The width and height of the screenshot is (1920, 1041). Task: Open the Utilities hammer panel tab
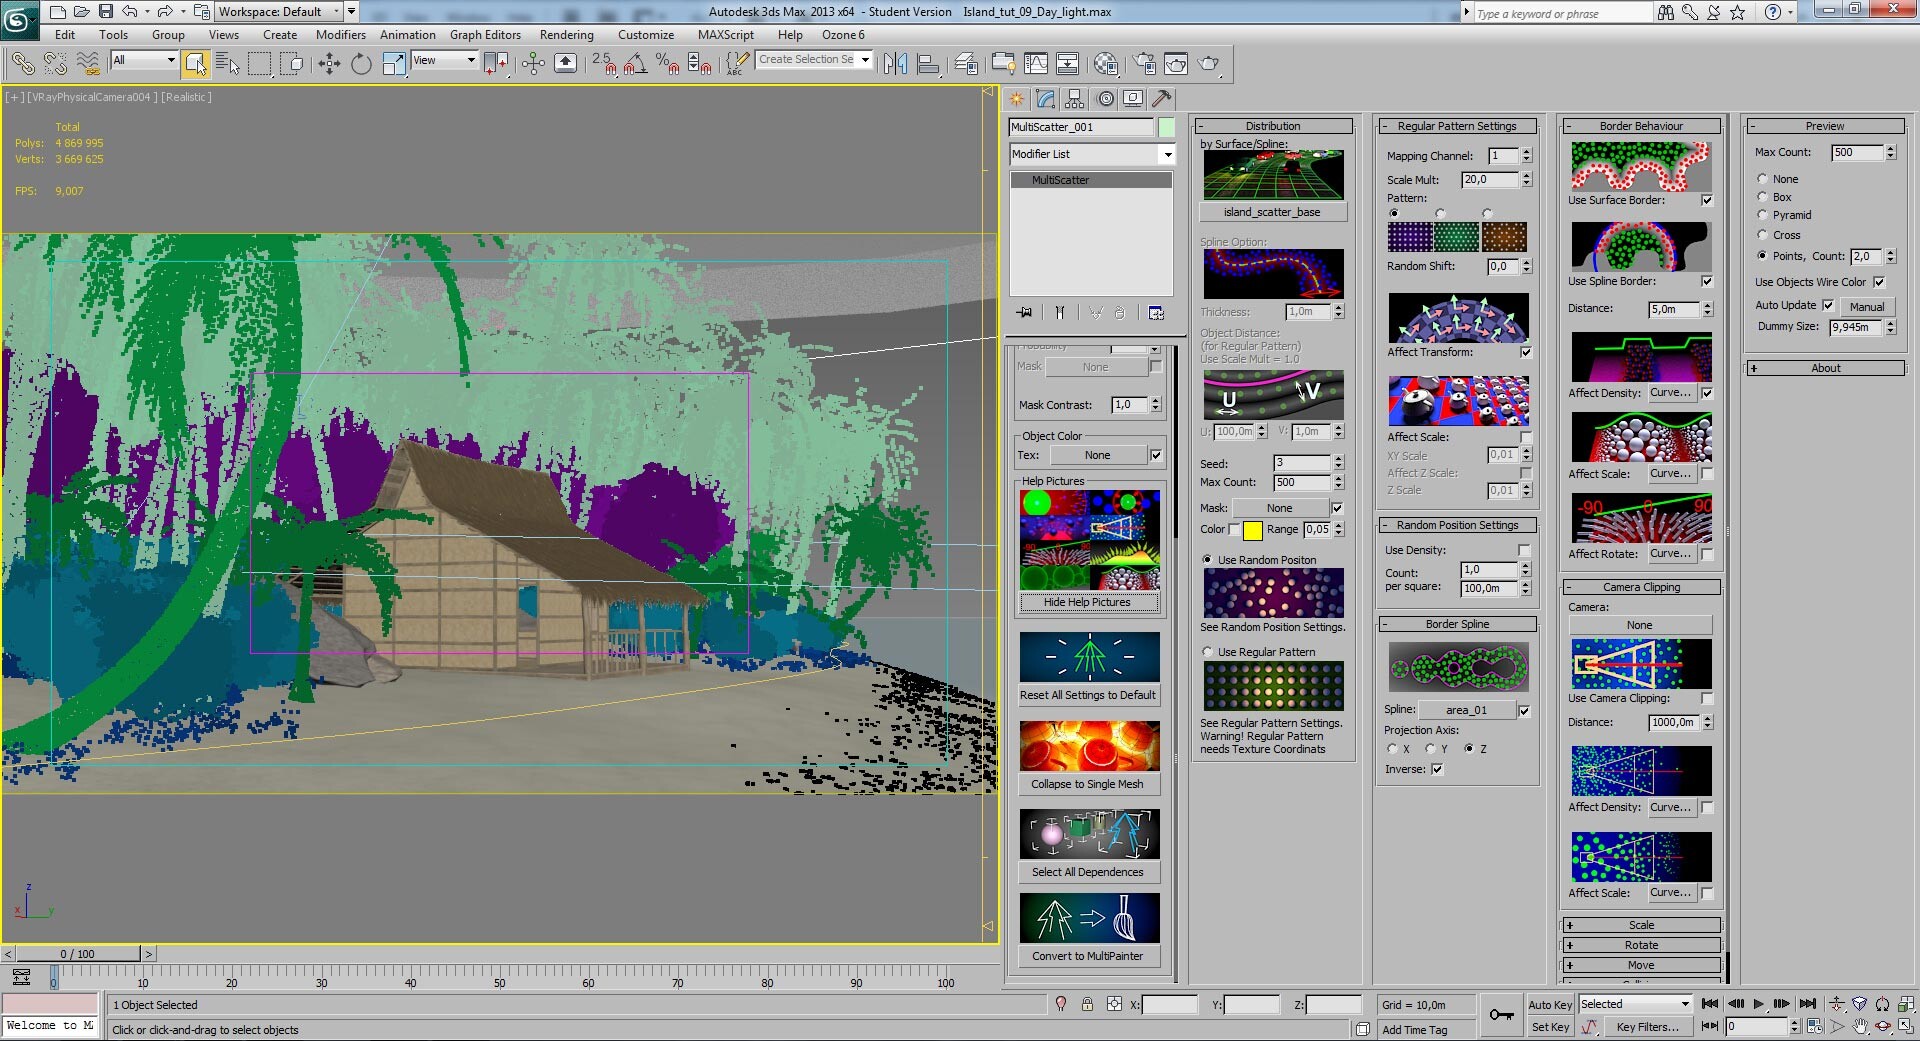click(x=1161, y=99)
